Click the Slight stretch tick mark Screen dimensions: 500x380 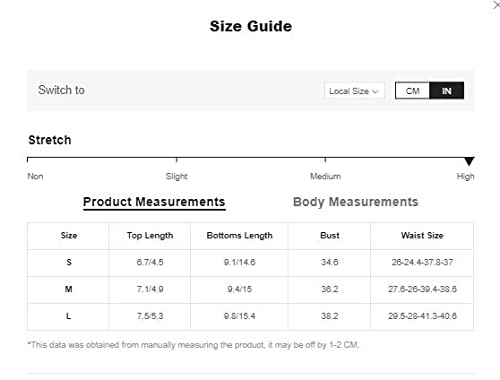[177, 160]
